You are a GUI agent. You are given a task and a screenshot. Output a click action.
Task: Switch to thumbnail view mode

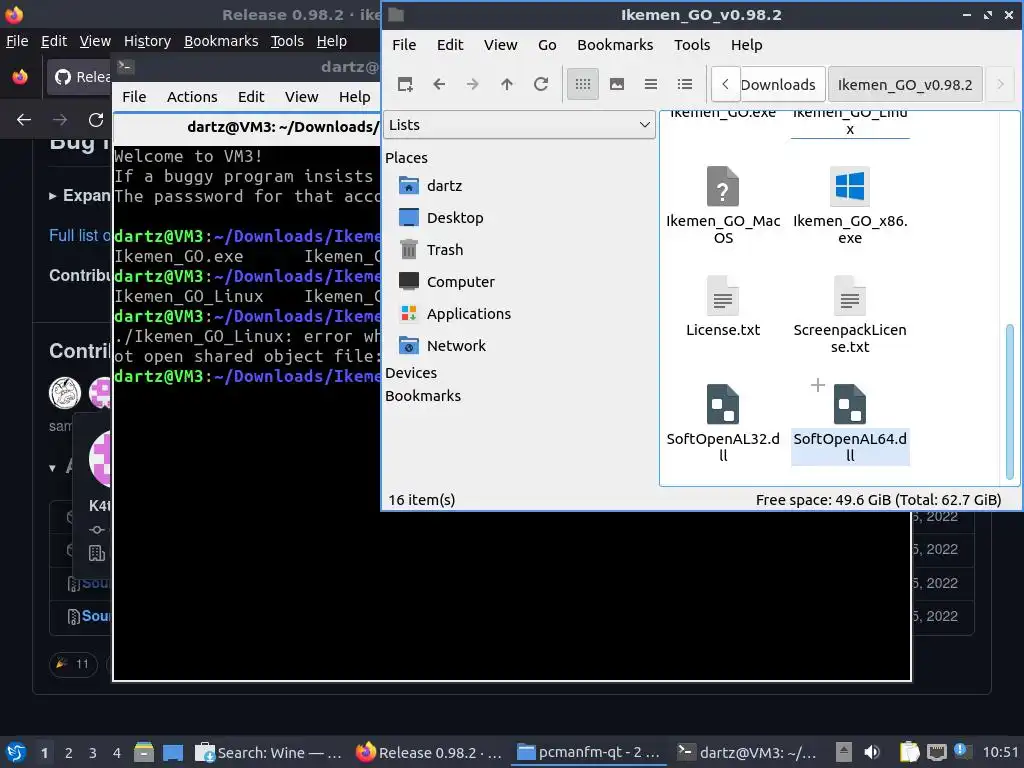pyautogui.click(x=616, y=84)
